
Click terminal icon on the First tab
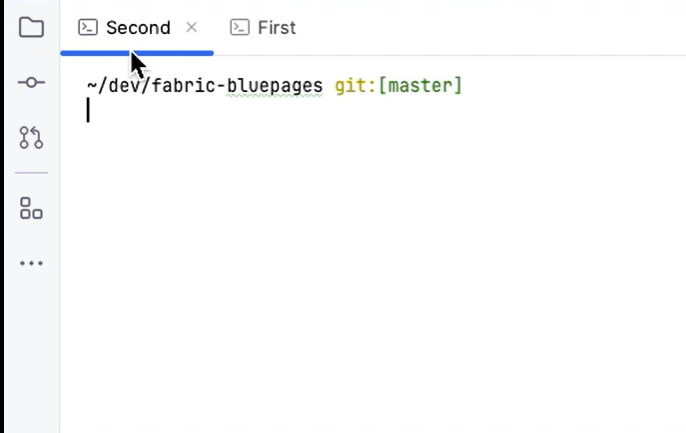[240, 28]
